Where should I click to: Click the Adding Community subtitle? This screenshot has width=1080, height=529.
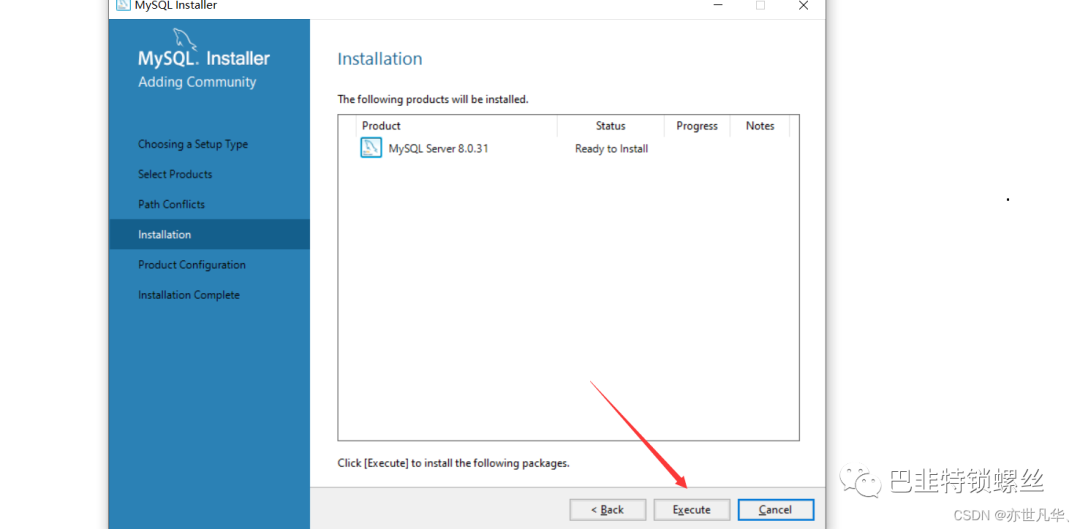tap(197, 82)
